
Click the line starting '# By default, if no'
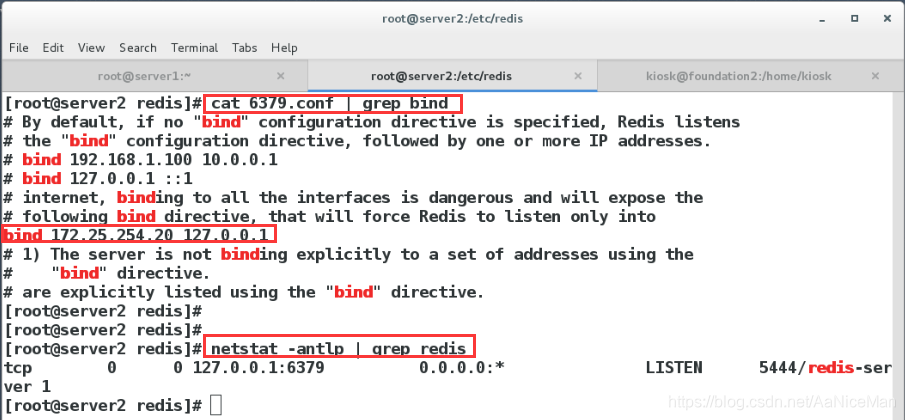[372, 122]
